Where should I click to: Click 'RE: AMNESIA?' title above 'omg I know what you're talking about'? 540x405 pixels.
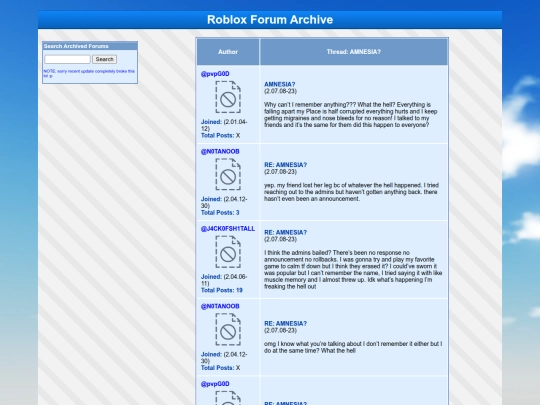[x=285, y=323]
